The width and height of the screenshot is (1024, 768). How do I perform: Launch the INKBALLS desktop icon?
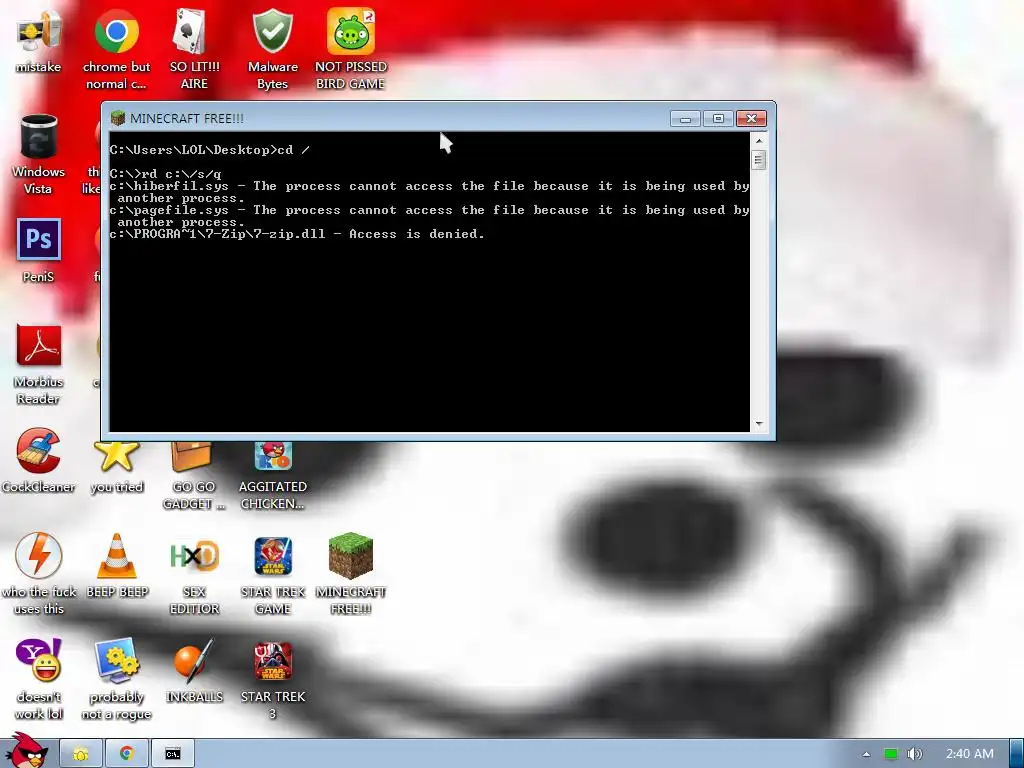click(x=194, y=671)
